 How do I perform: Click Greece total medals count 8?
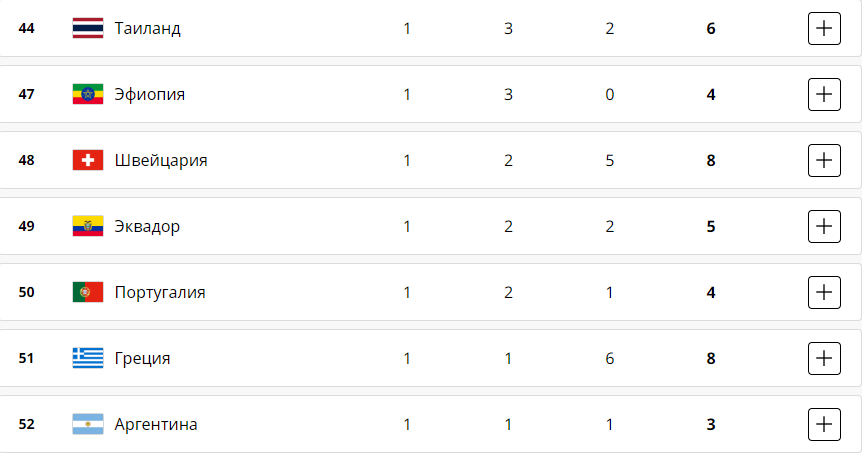click(711, 358)
